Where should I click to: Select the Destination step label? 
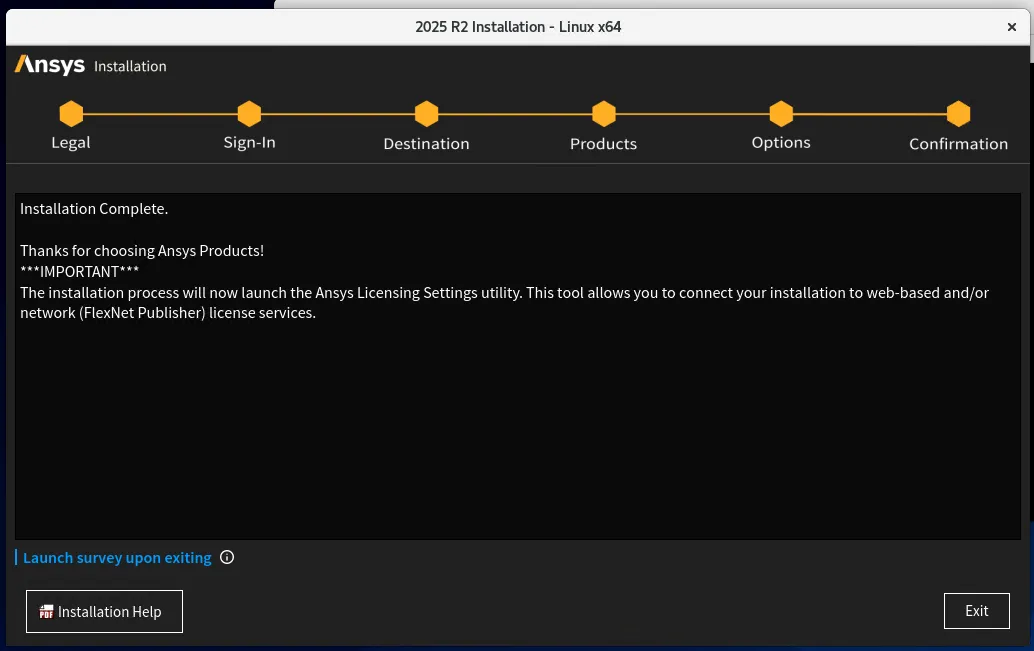point(427,144)
